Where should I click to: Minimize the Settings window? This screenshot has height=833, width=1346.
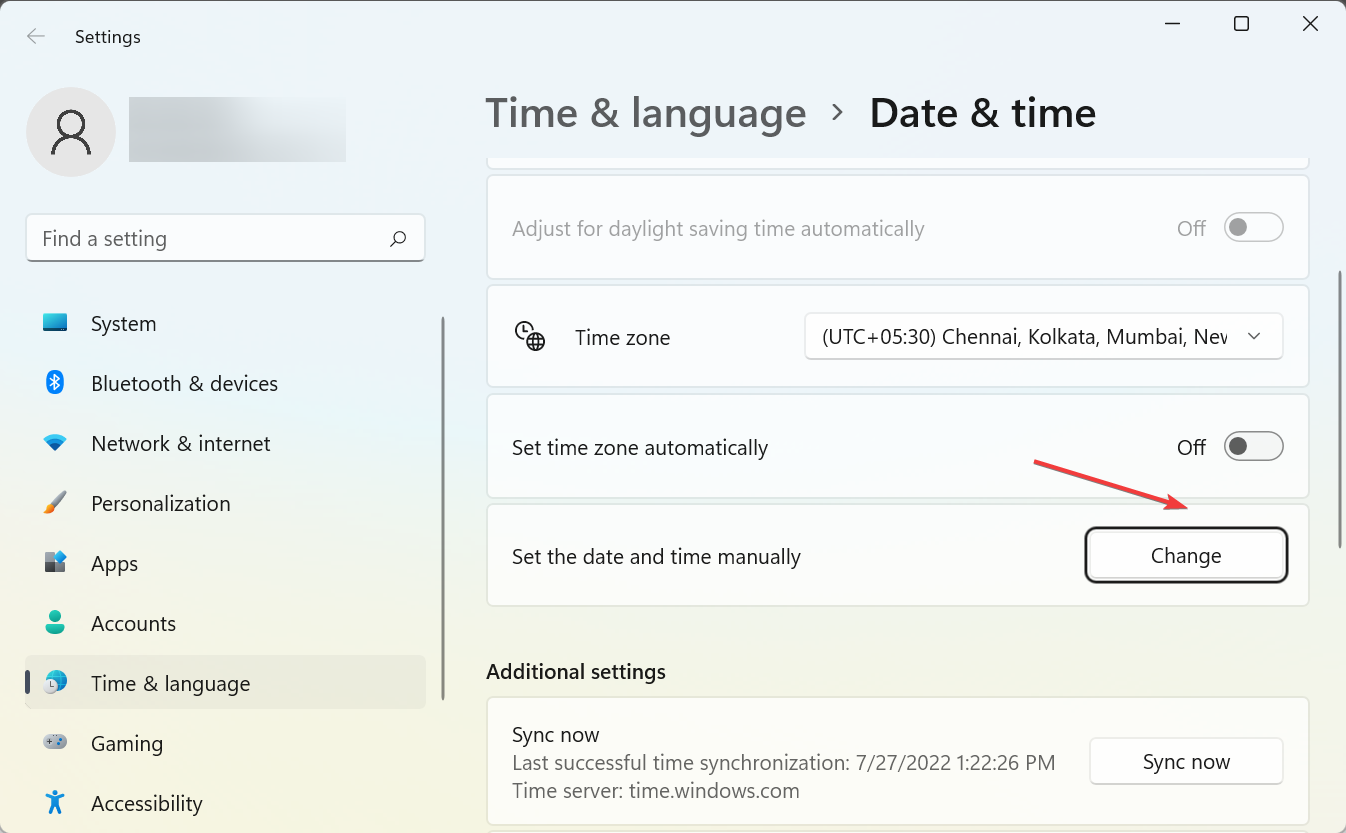1173,24
